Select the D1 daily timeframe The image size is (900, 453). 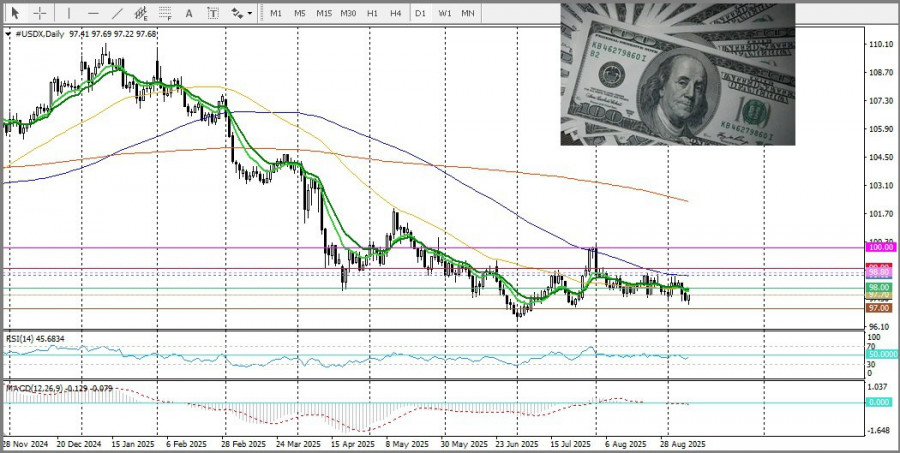click(x=420, y=13)
